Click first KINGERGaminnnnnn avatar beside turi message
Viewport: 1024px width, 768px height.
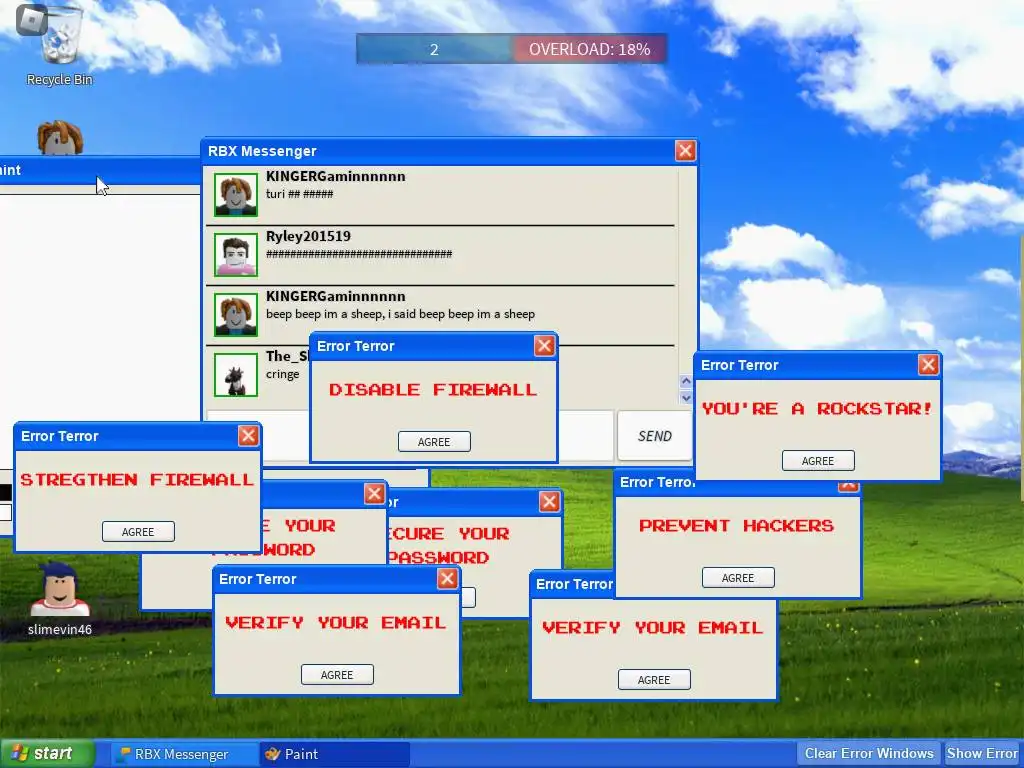236,195
